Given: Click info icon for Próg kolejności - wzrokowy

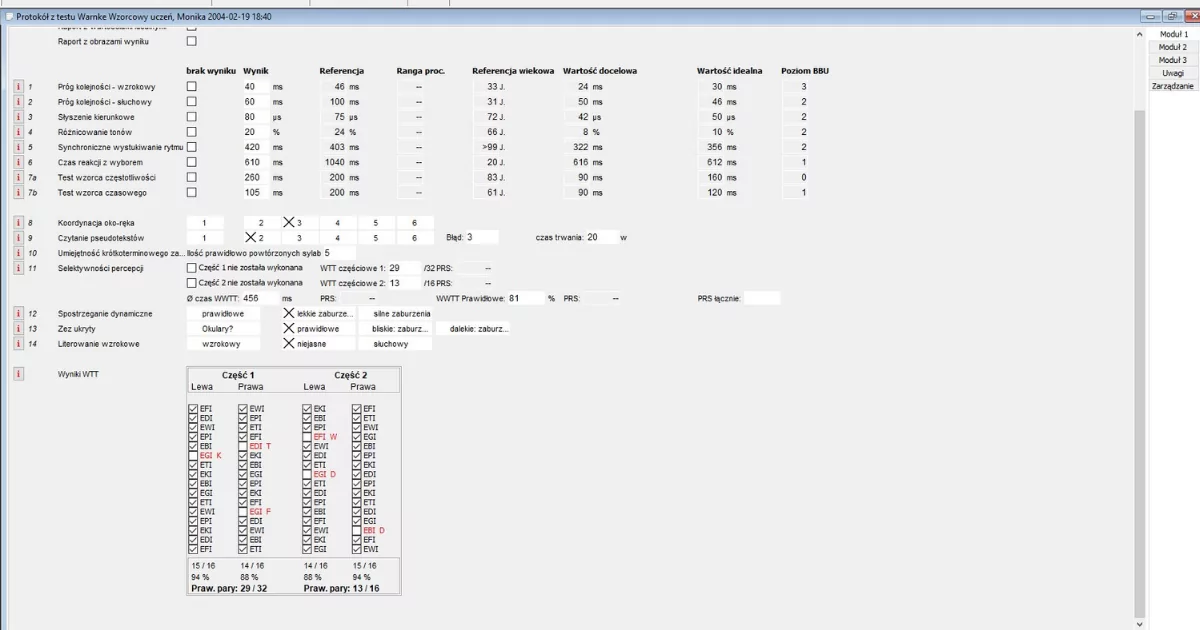Looking at the screenshot, I should tap(17, 88).
